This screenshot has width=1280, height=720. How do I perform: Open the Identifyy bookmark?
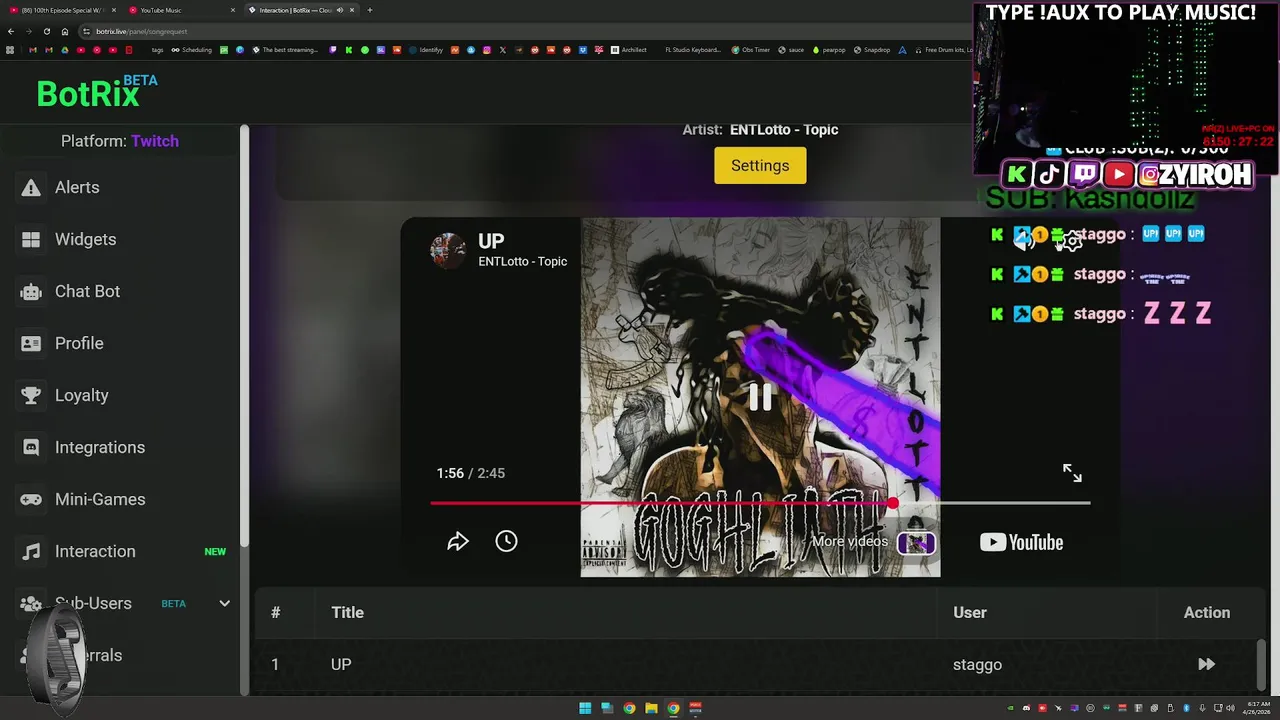click(x=426, y=50)
